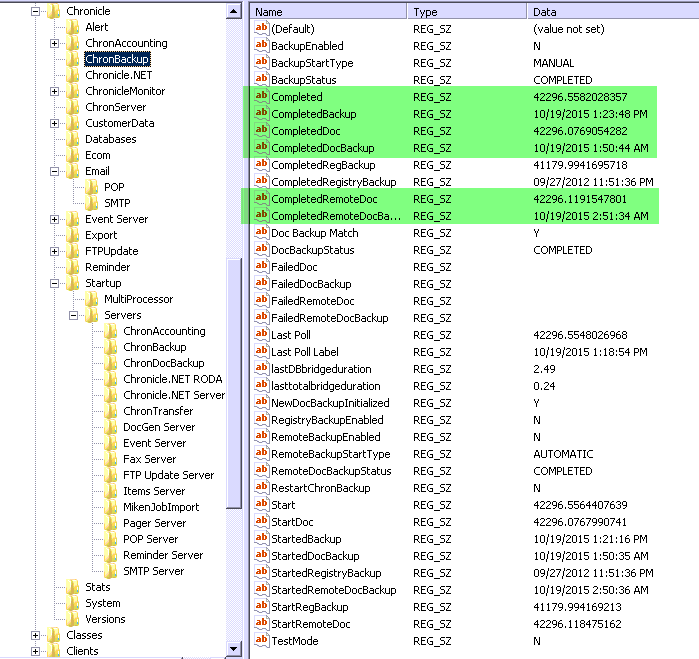The height and width of the screenshot is (659, 699).
Task: Click the DocGen Server folder icon
Action: [111, 427]
